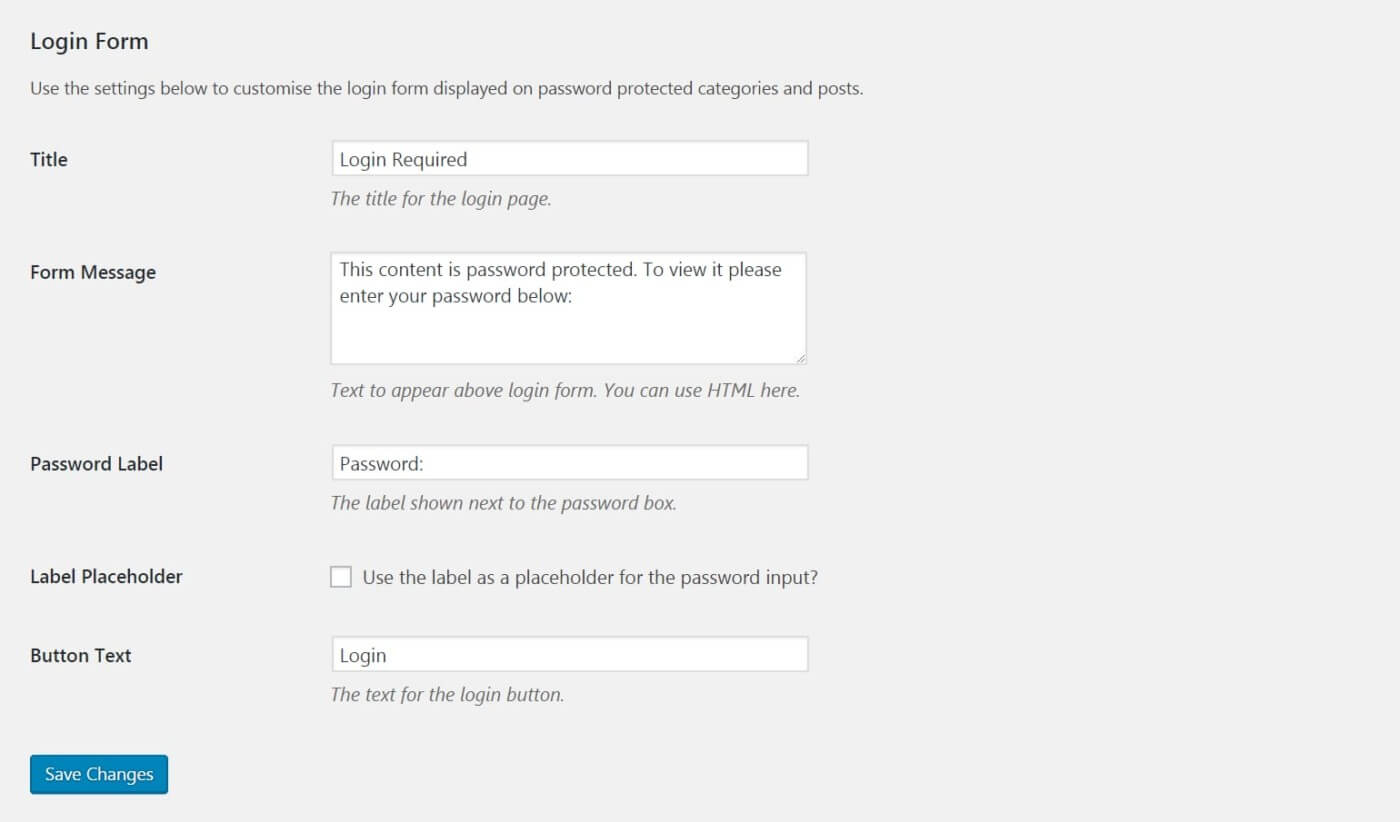Click the Button Text row label
The height and width of the screenshot is (822, 1400).
point(81,655)
